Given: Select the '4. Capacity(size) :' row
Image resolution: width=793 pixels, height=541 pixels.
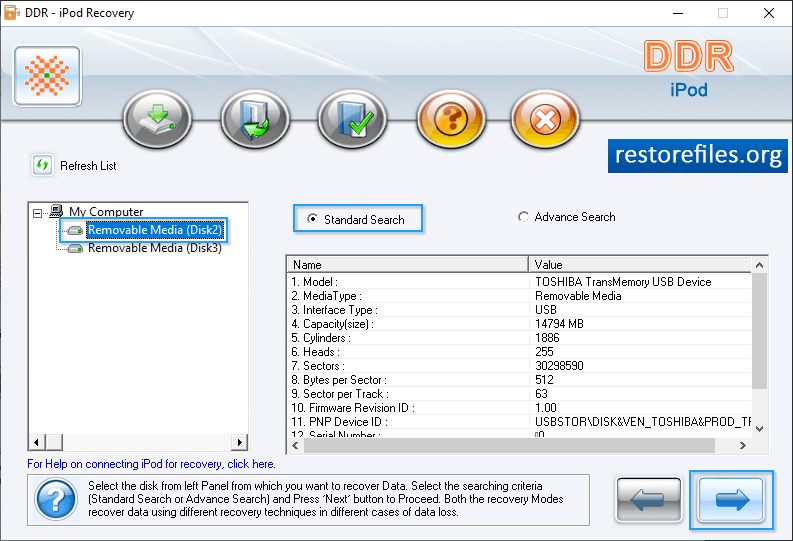Looking at the screenshot, I should pyautogui.click(x=519, y=324).
